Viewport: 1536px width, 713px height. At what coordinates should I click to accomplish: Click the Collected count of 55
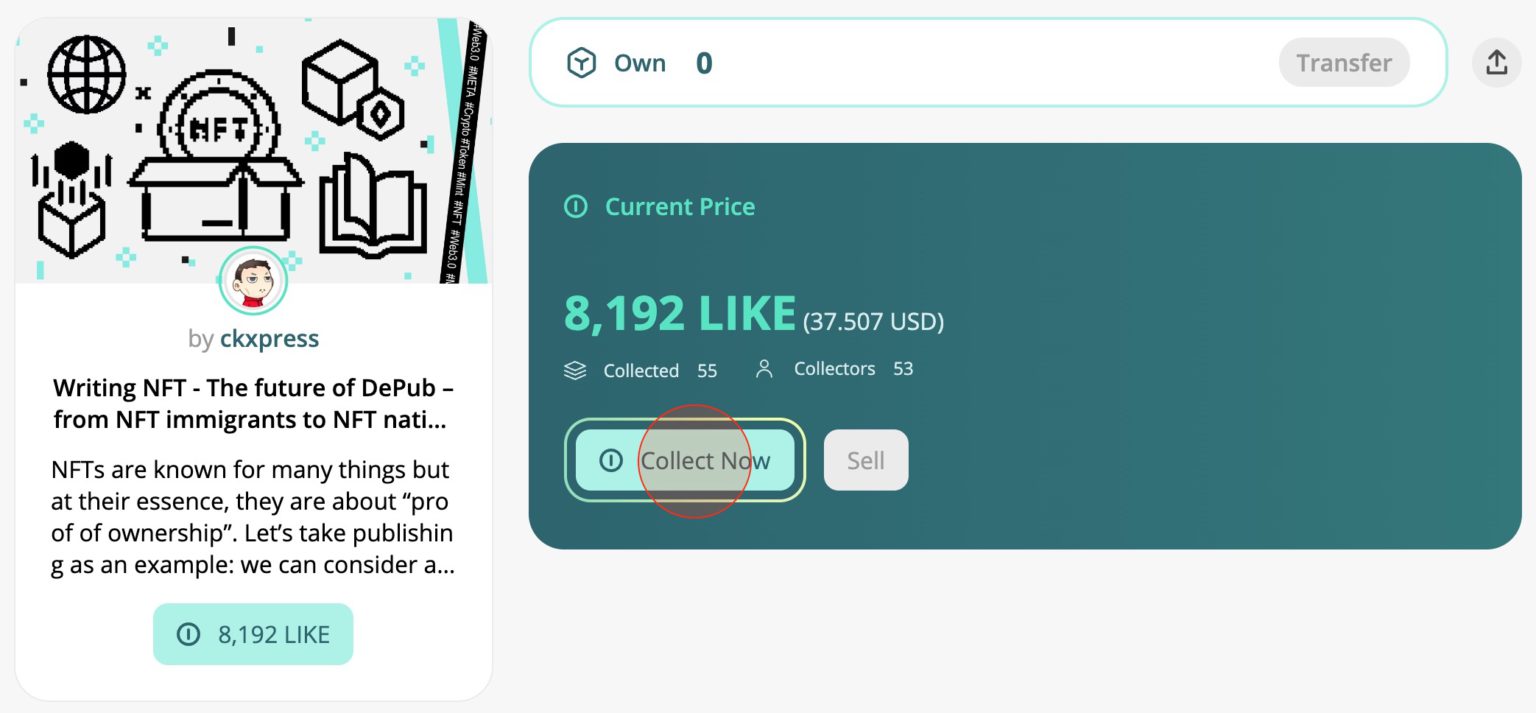point(707,370)
